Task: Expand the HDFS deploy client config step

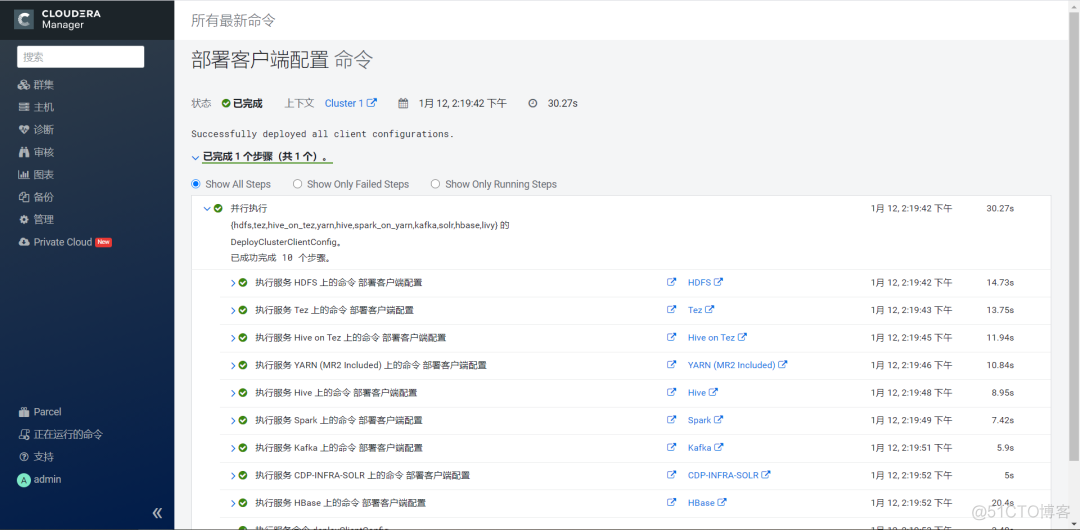Action: coord(233,283)
